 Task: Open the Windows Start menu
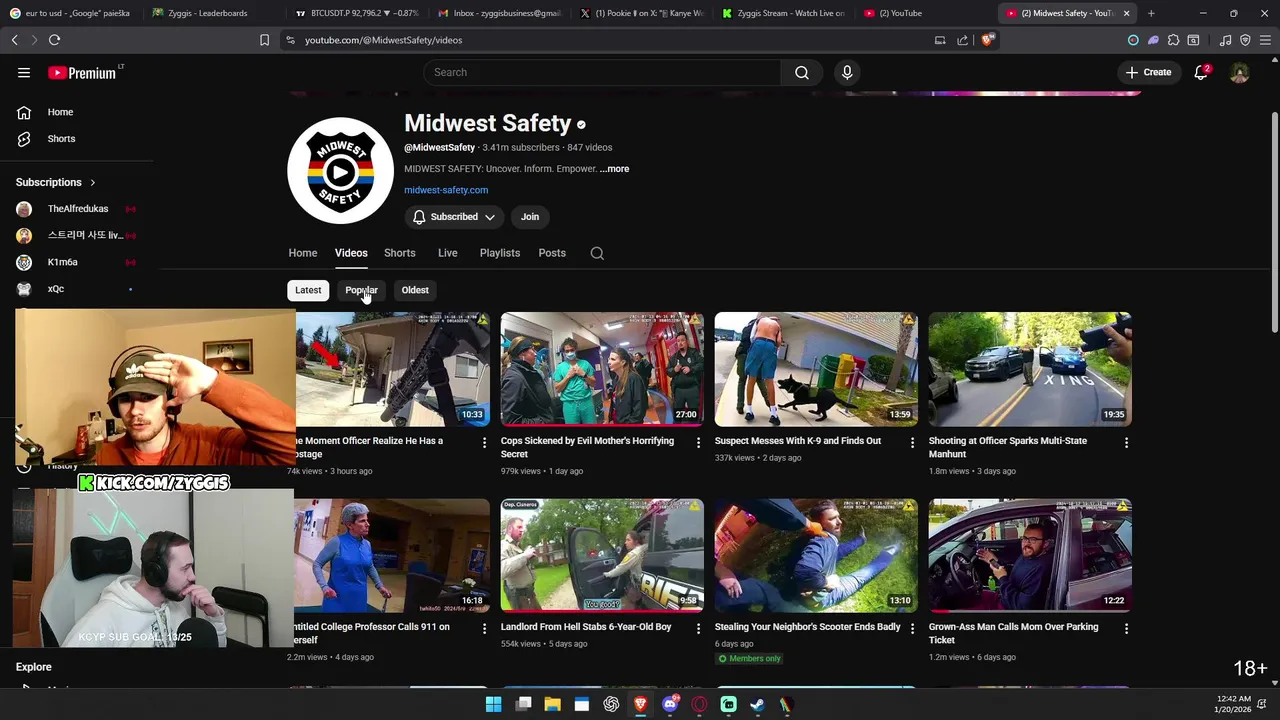(x=493, y=704)
